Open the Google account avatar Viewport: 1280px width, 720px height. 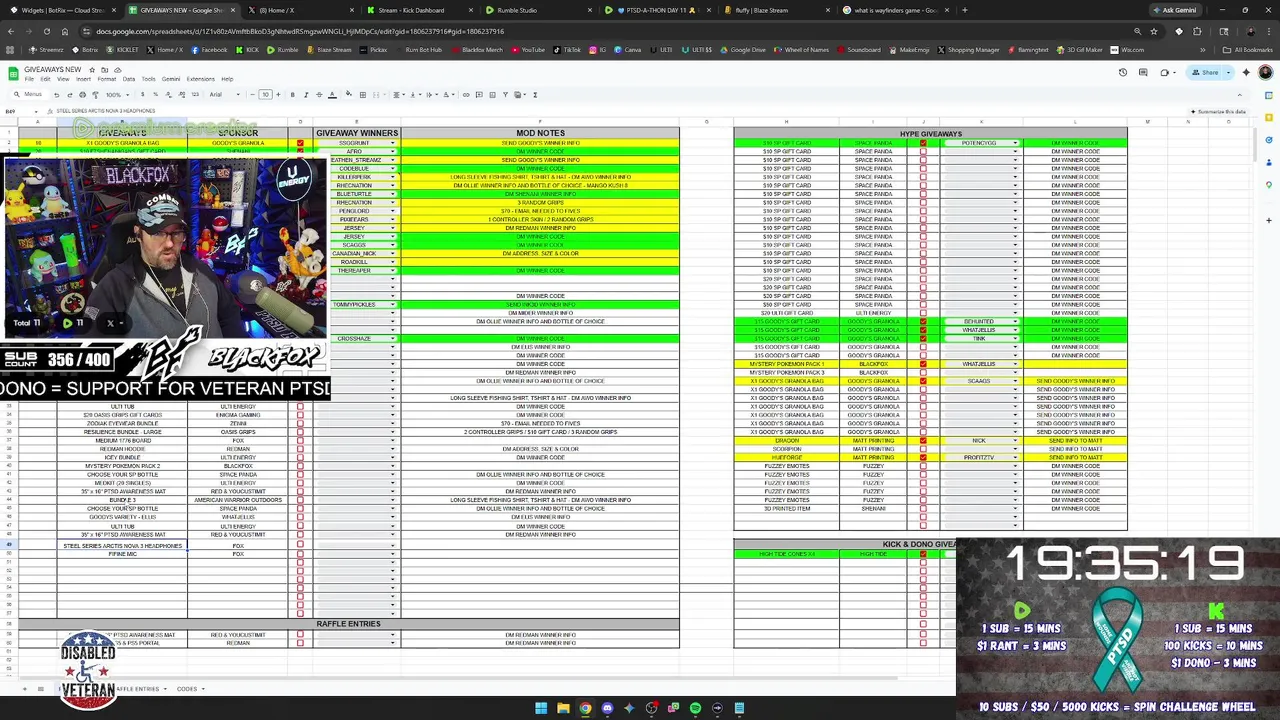click(x=1266, y=72)
